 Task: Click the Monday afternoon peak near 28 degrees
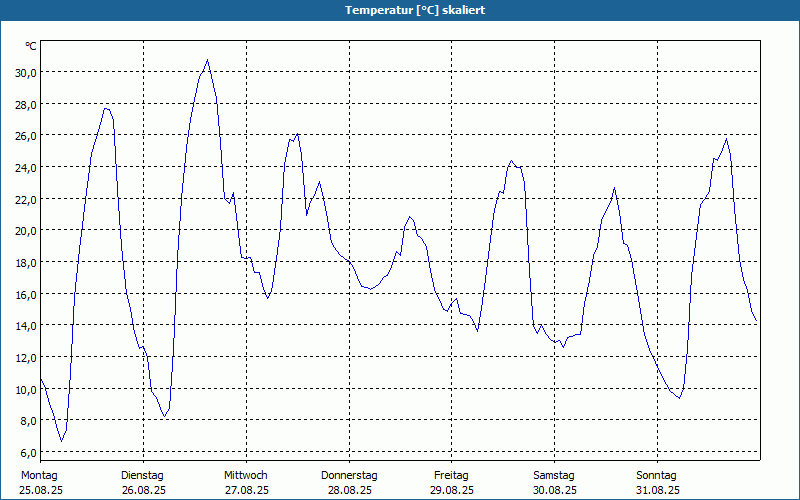[x=106, y=108]
